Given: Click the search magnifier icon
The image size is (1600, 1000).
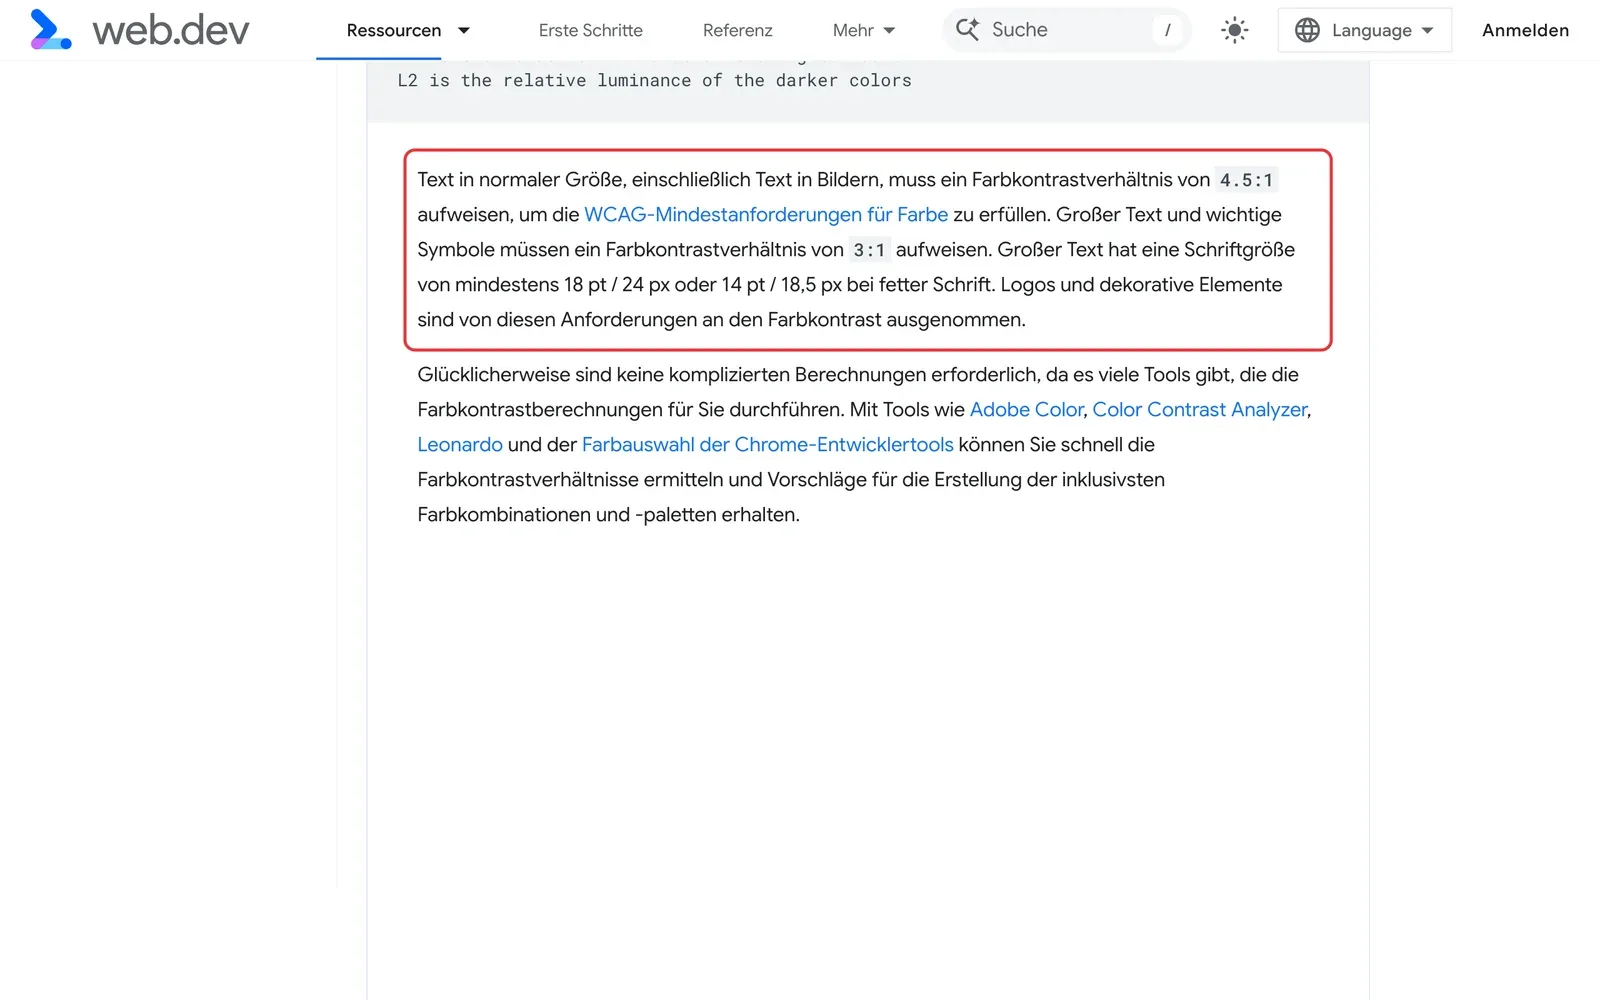Looking at the screenshot, I should pyautogui.click(x=967, y=30).
